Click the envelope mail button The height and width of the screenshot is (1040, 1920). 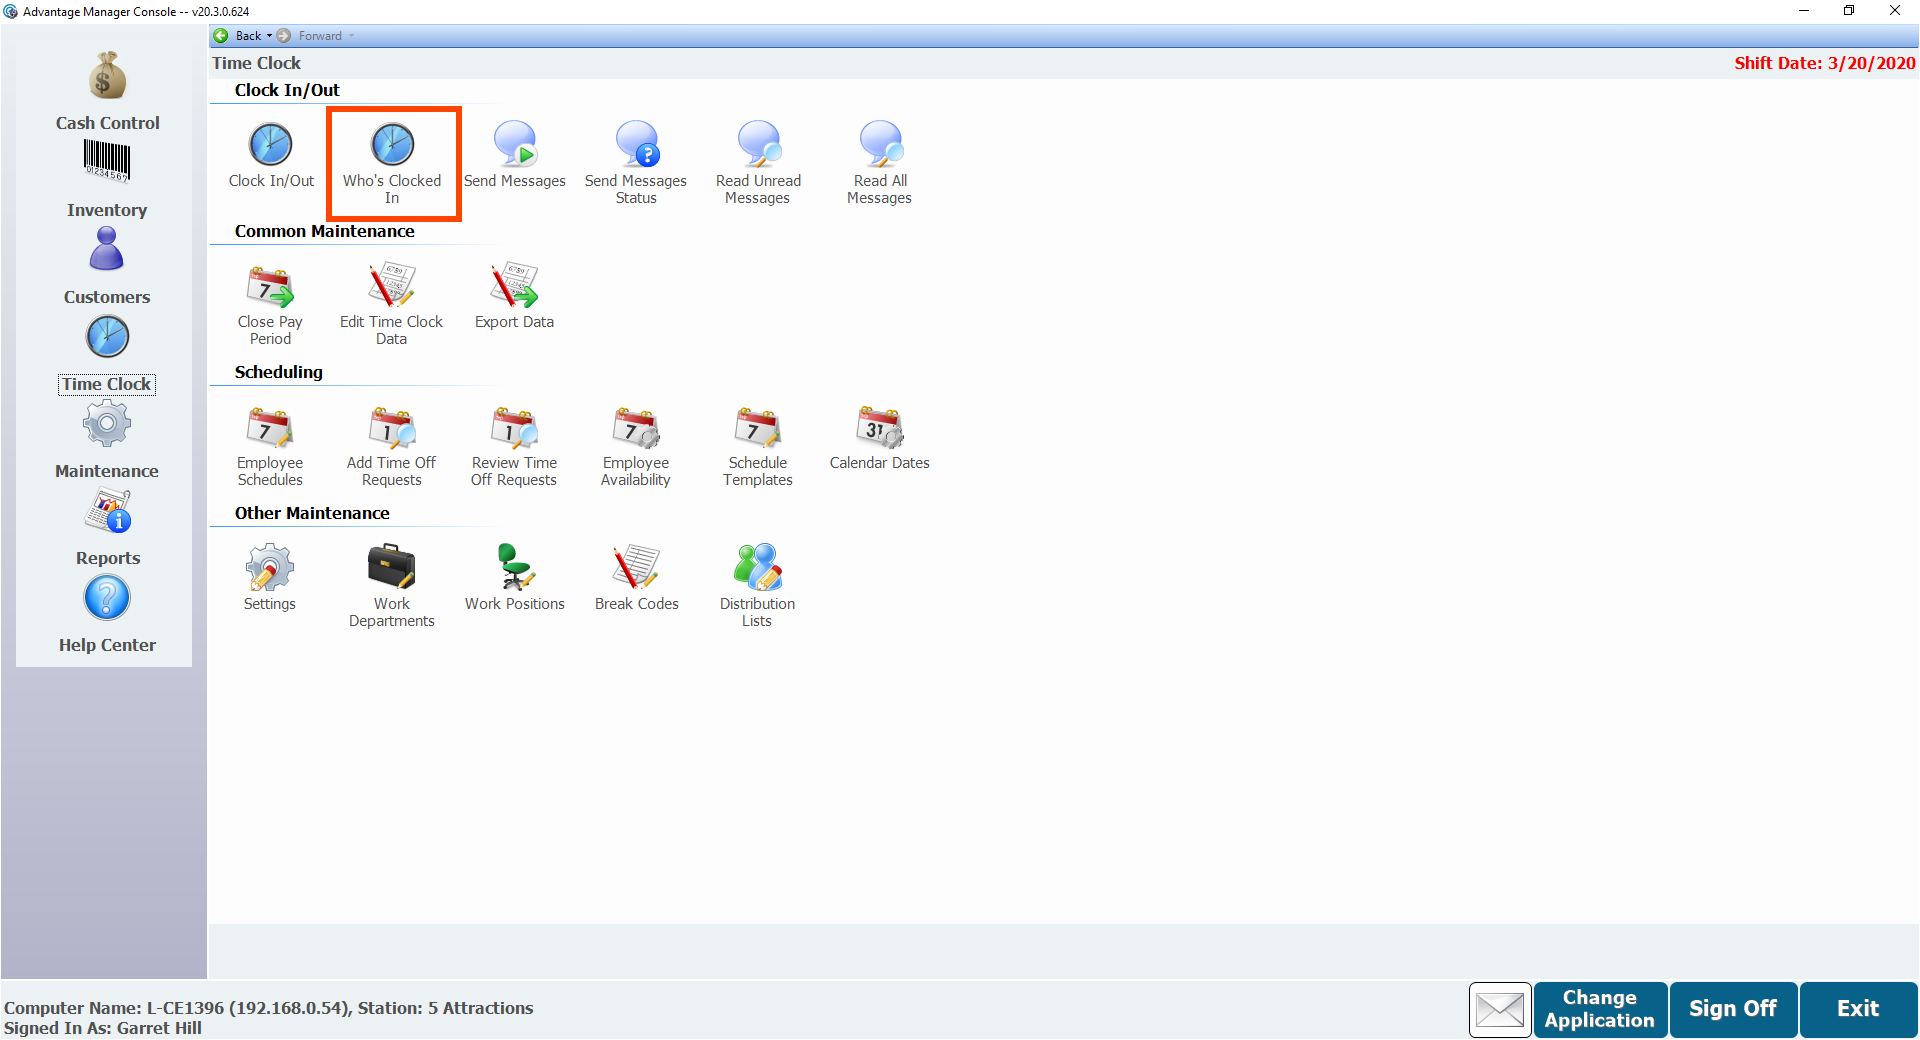[1500, 1009]
